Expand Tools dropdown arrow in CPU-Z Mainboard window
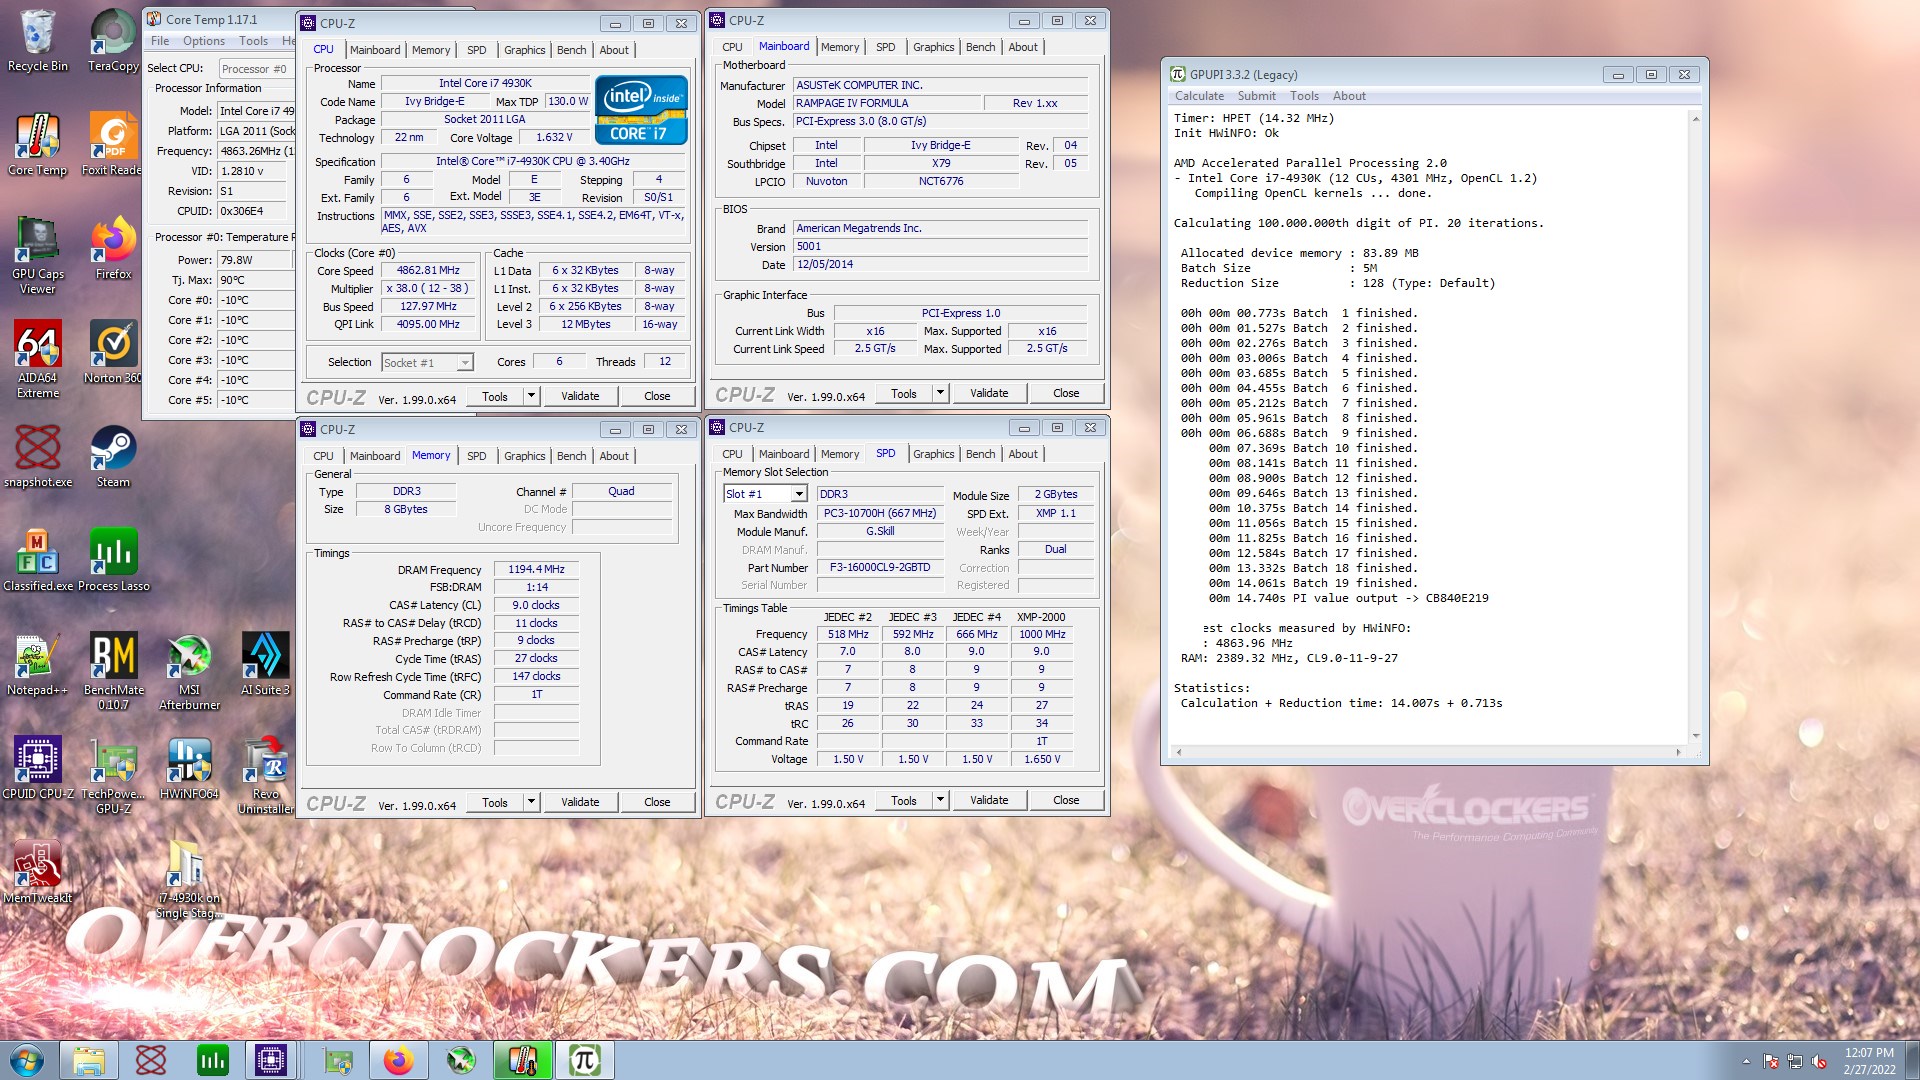 point(941,393)
